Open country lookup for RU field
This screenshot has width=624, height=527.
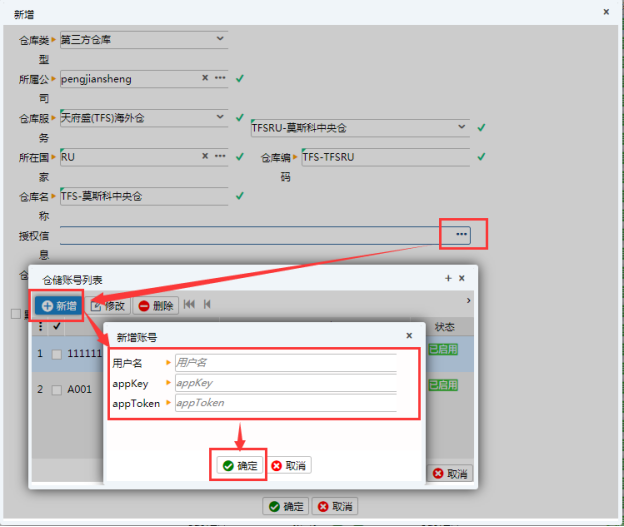220,157
